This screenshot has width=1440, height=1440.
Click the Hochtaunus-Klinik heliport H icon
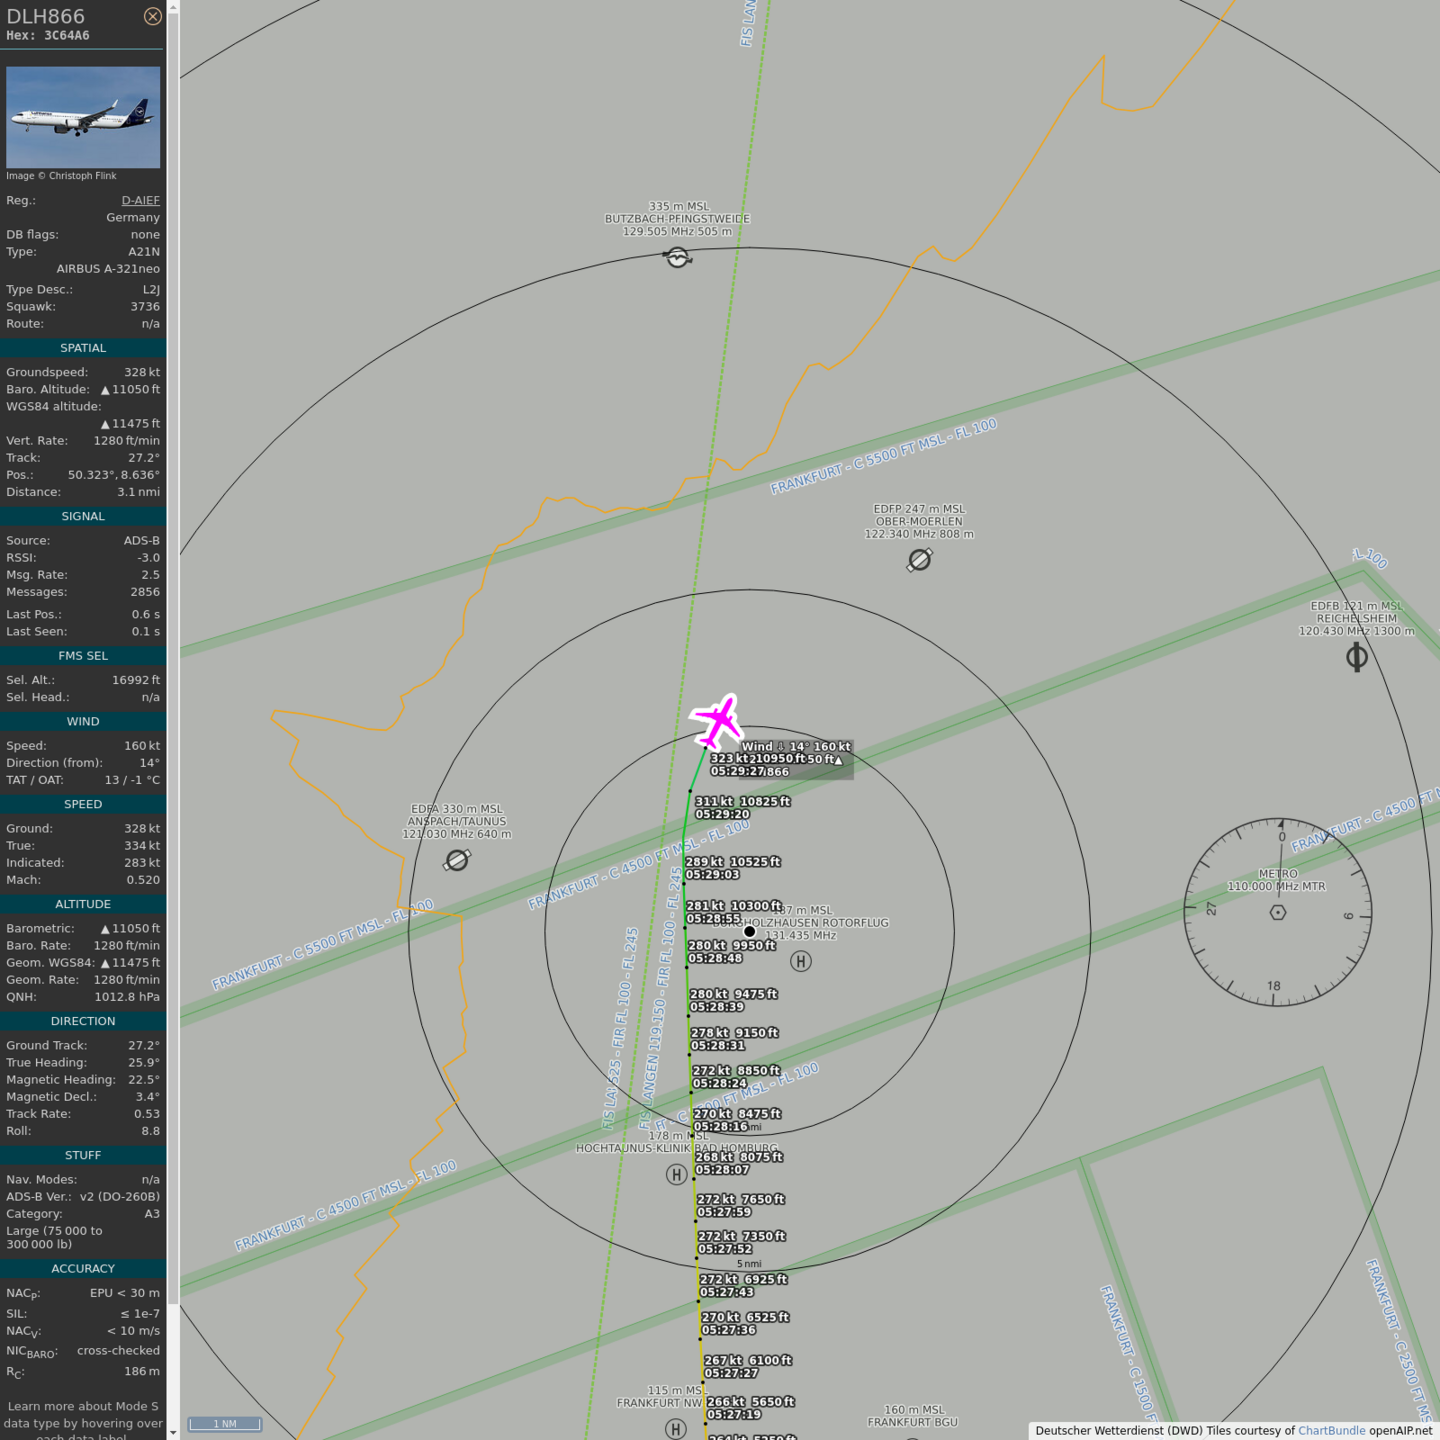point(677,1175)
